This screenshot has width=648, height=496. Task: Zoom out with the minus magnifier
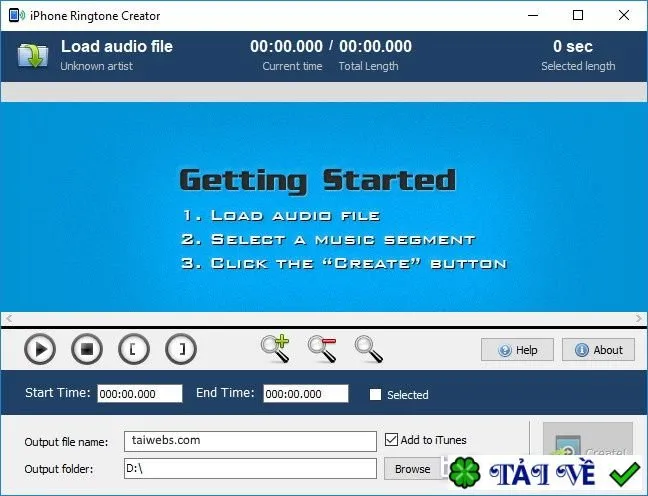pyautogui.click(x=322, y=349)
